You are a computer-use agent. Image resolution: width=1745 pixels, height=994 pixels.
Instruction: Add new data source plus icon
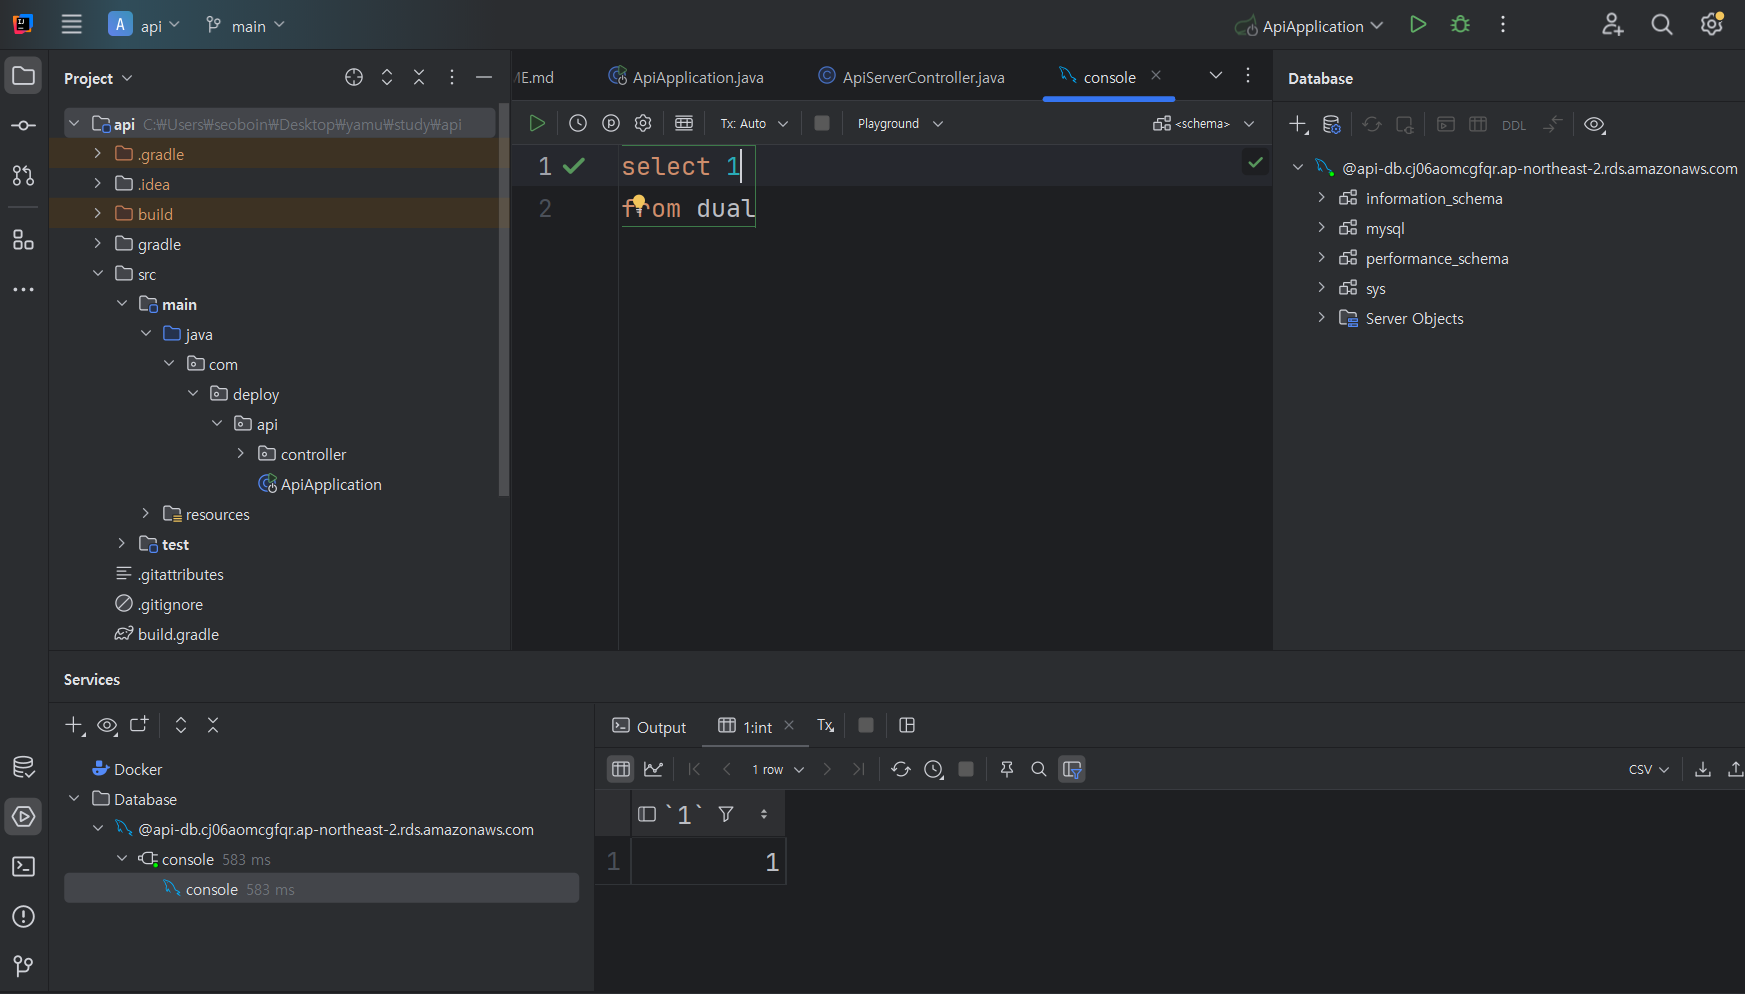click(x=1298, y=124)
